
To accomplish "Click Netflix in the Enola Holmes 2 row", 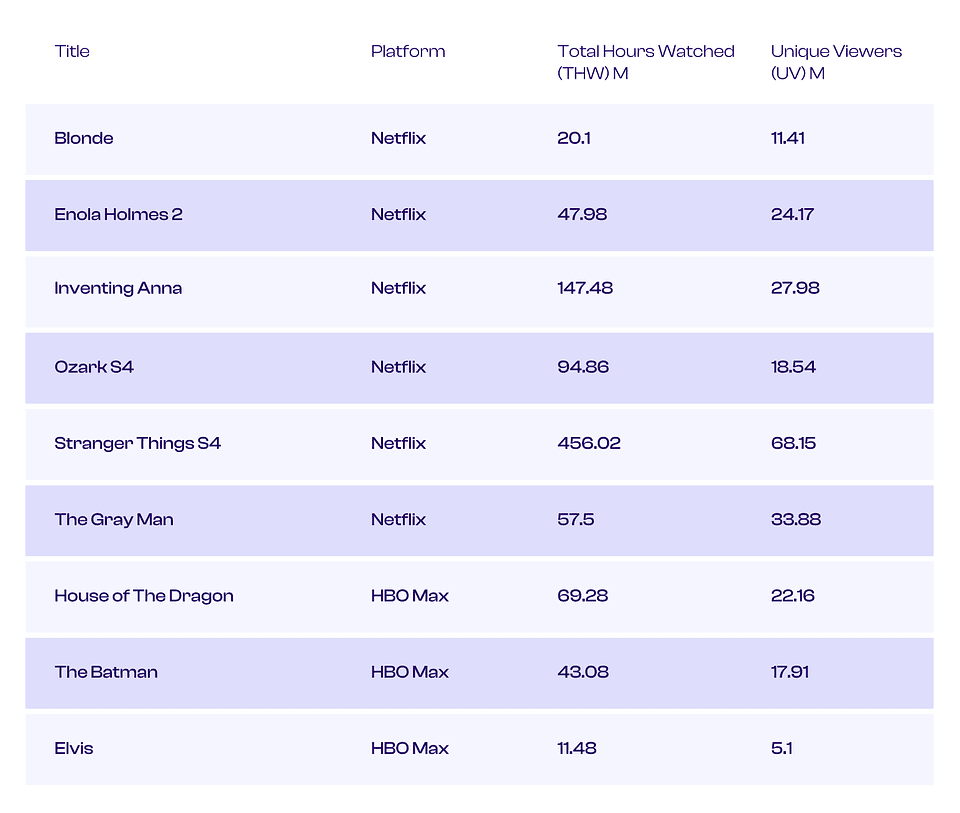I will tap(398, 214).
